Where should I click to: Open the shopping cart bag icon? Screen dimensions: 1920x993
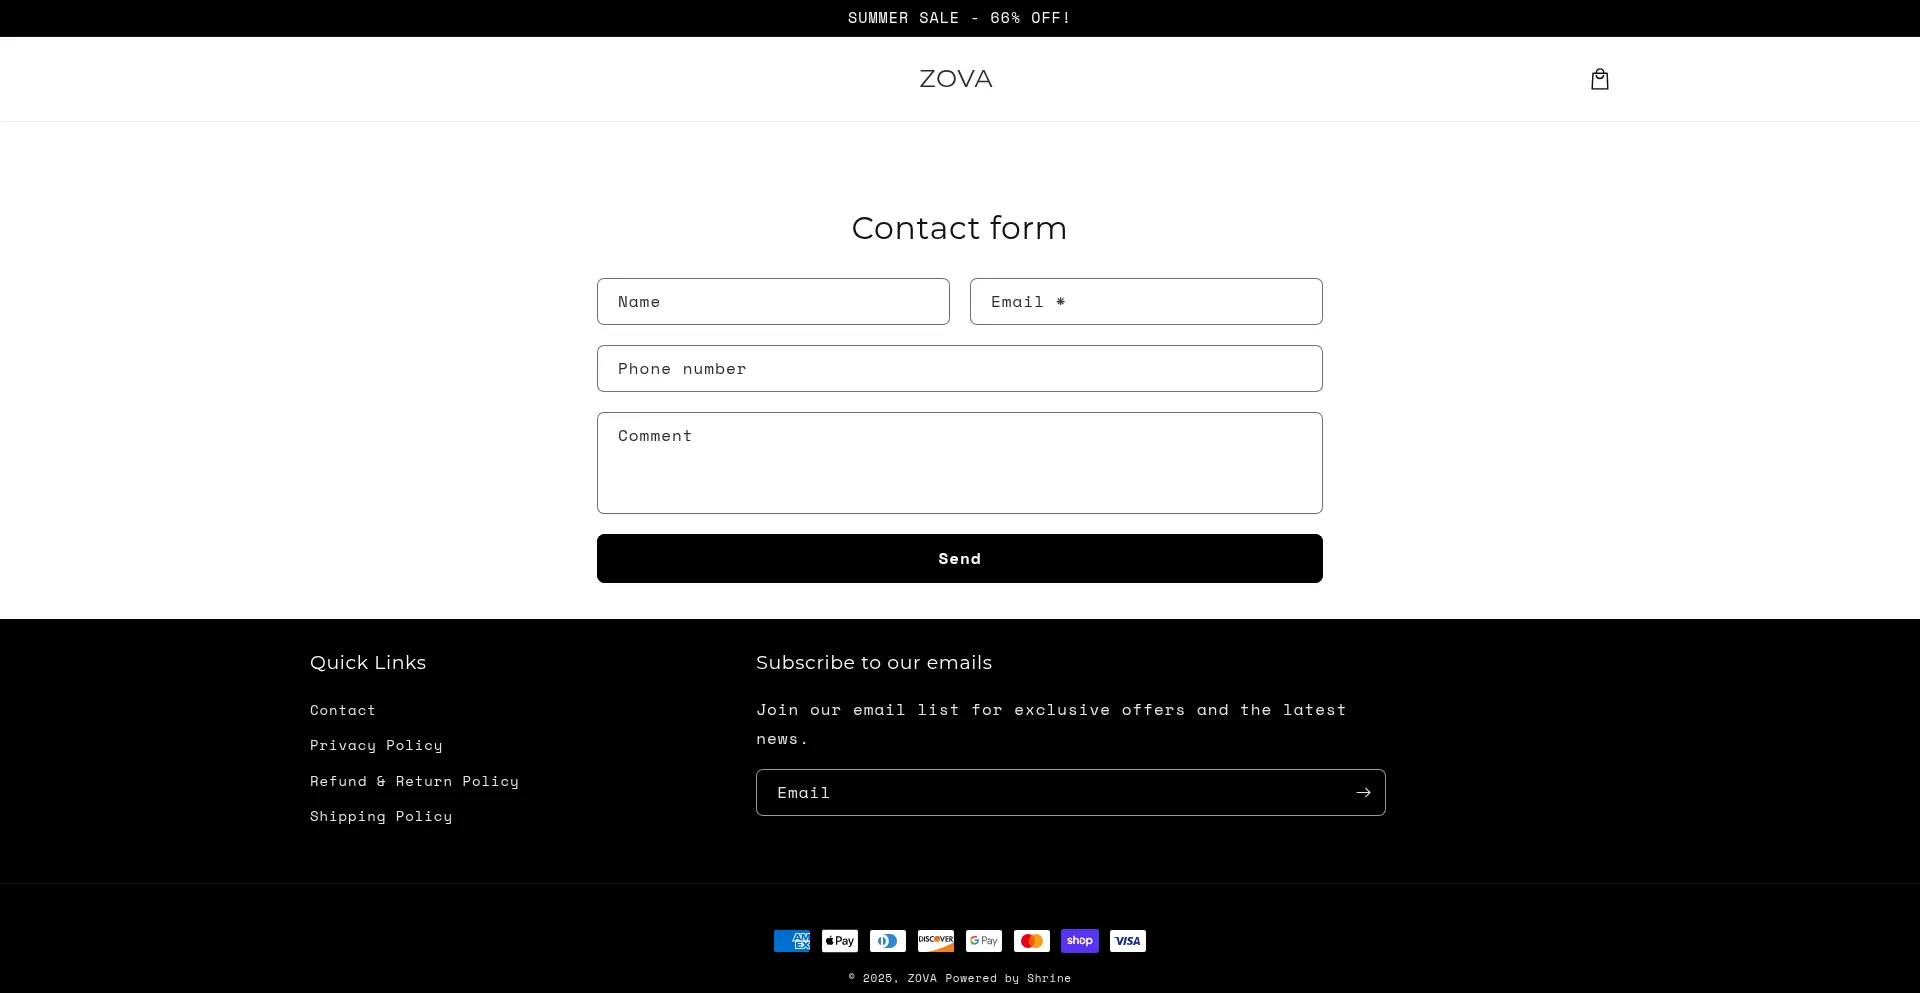click(x=1600, y=79)
